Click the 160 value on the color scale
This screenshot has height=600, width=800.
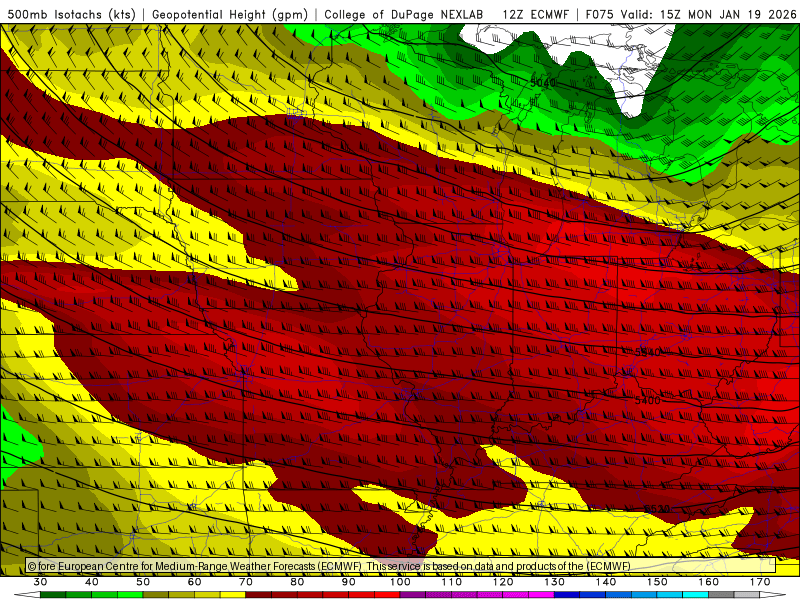[x=709, y=582]
